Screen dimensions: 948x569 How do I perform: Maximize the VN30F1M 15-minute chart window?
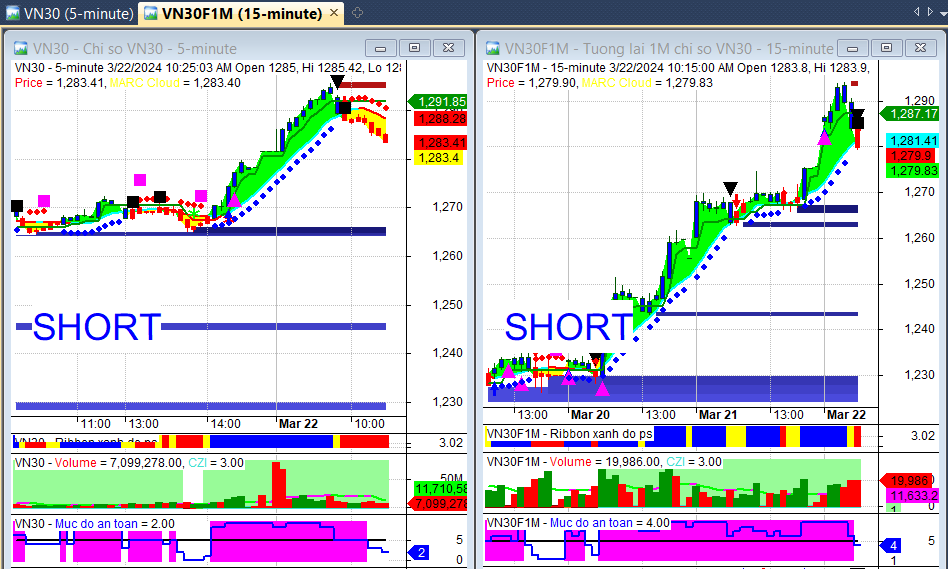coord(886,48)
